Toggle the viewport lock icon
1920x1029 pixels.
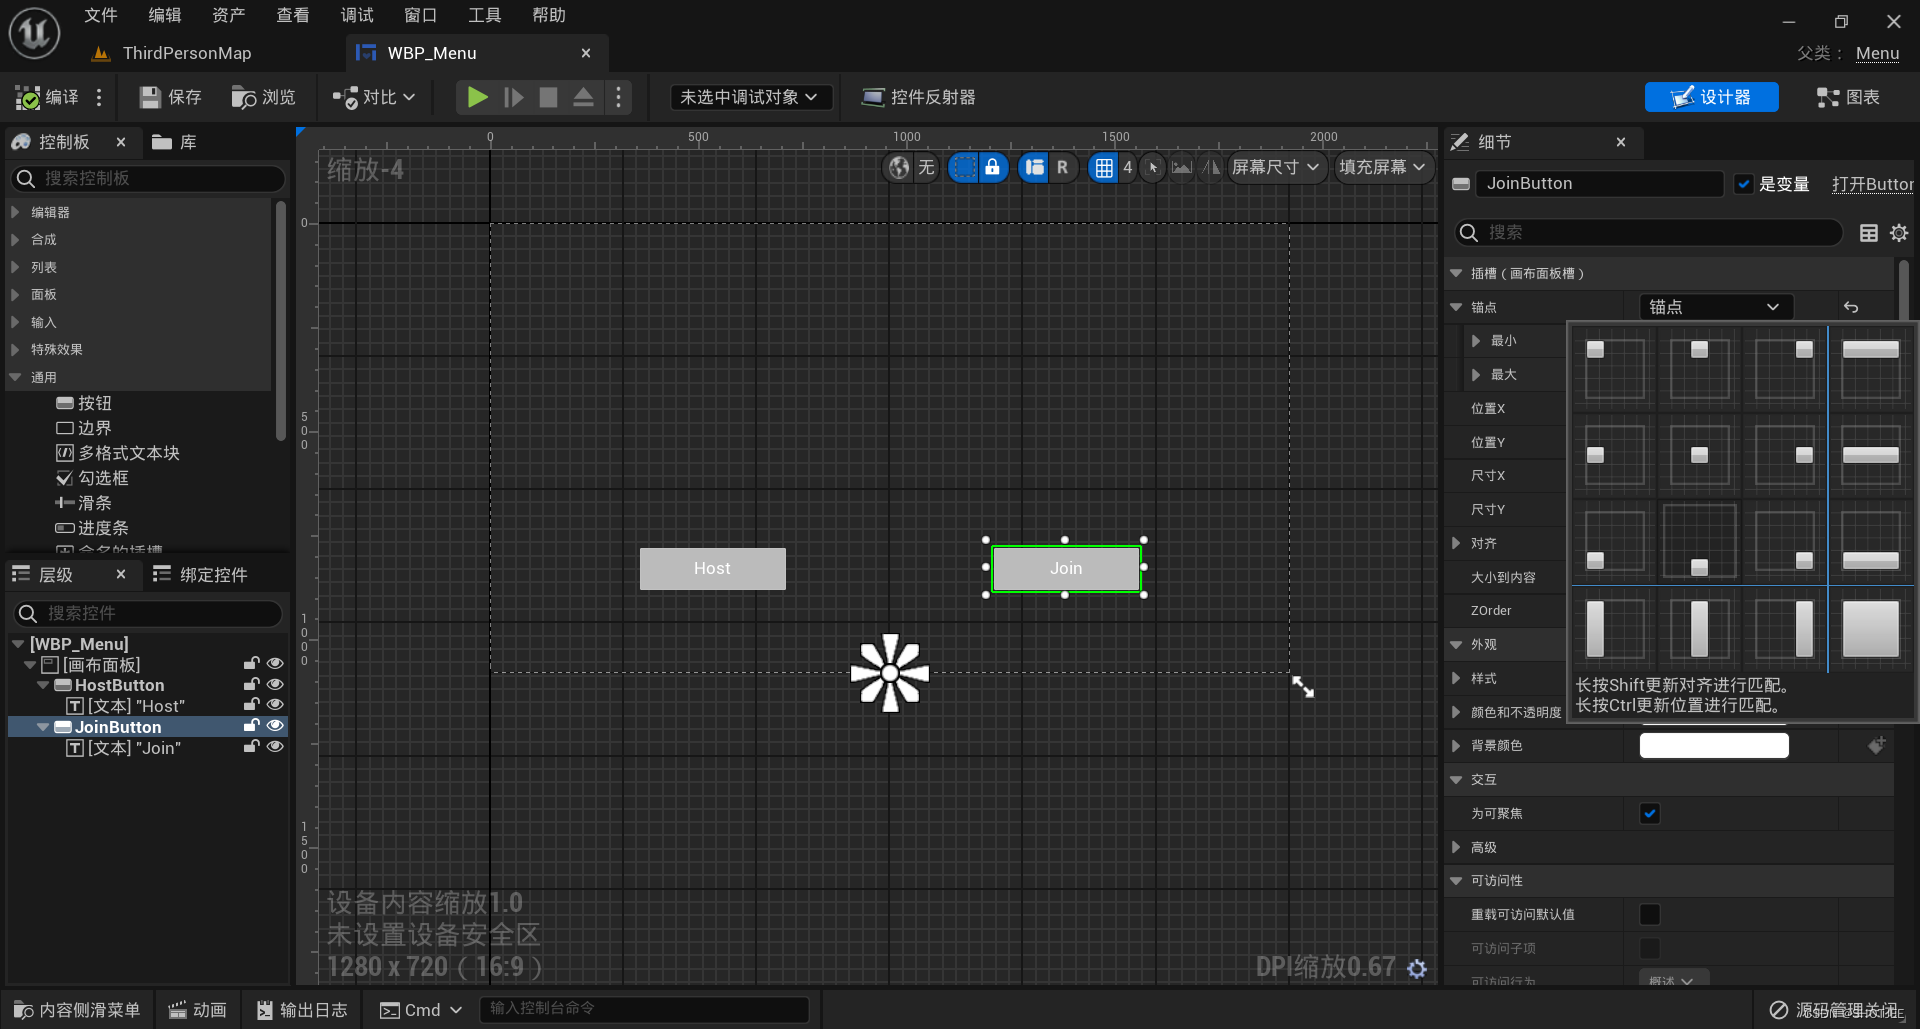click(992, 167)
